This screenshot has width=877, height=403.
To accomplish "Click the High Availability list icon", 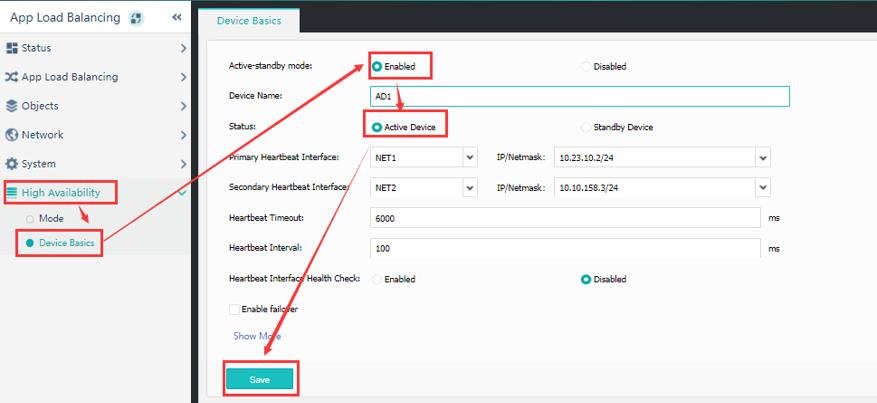I will click(x=12, y=193).
